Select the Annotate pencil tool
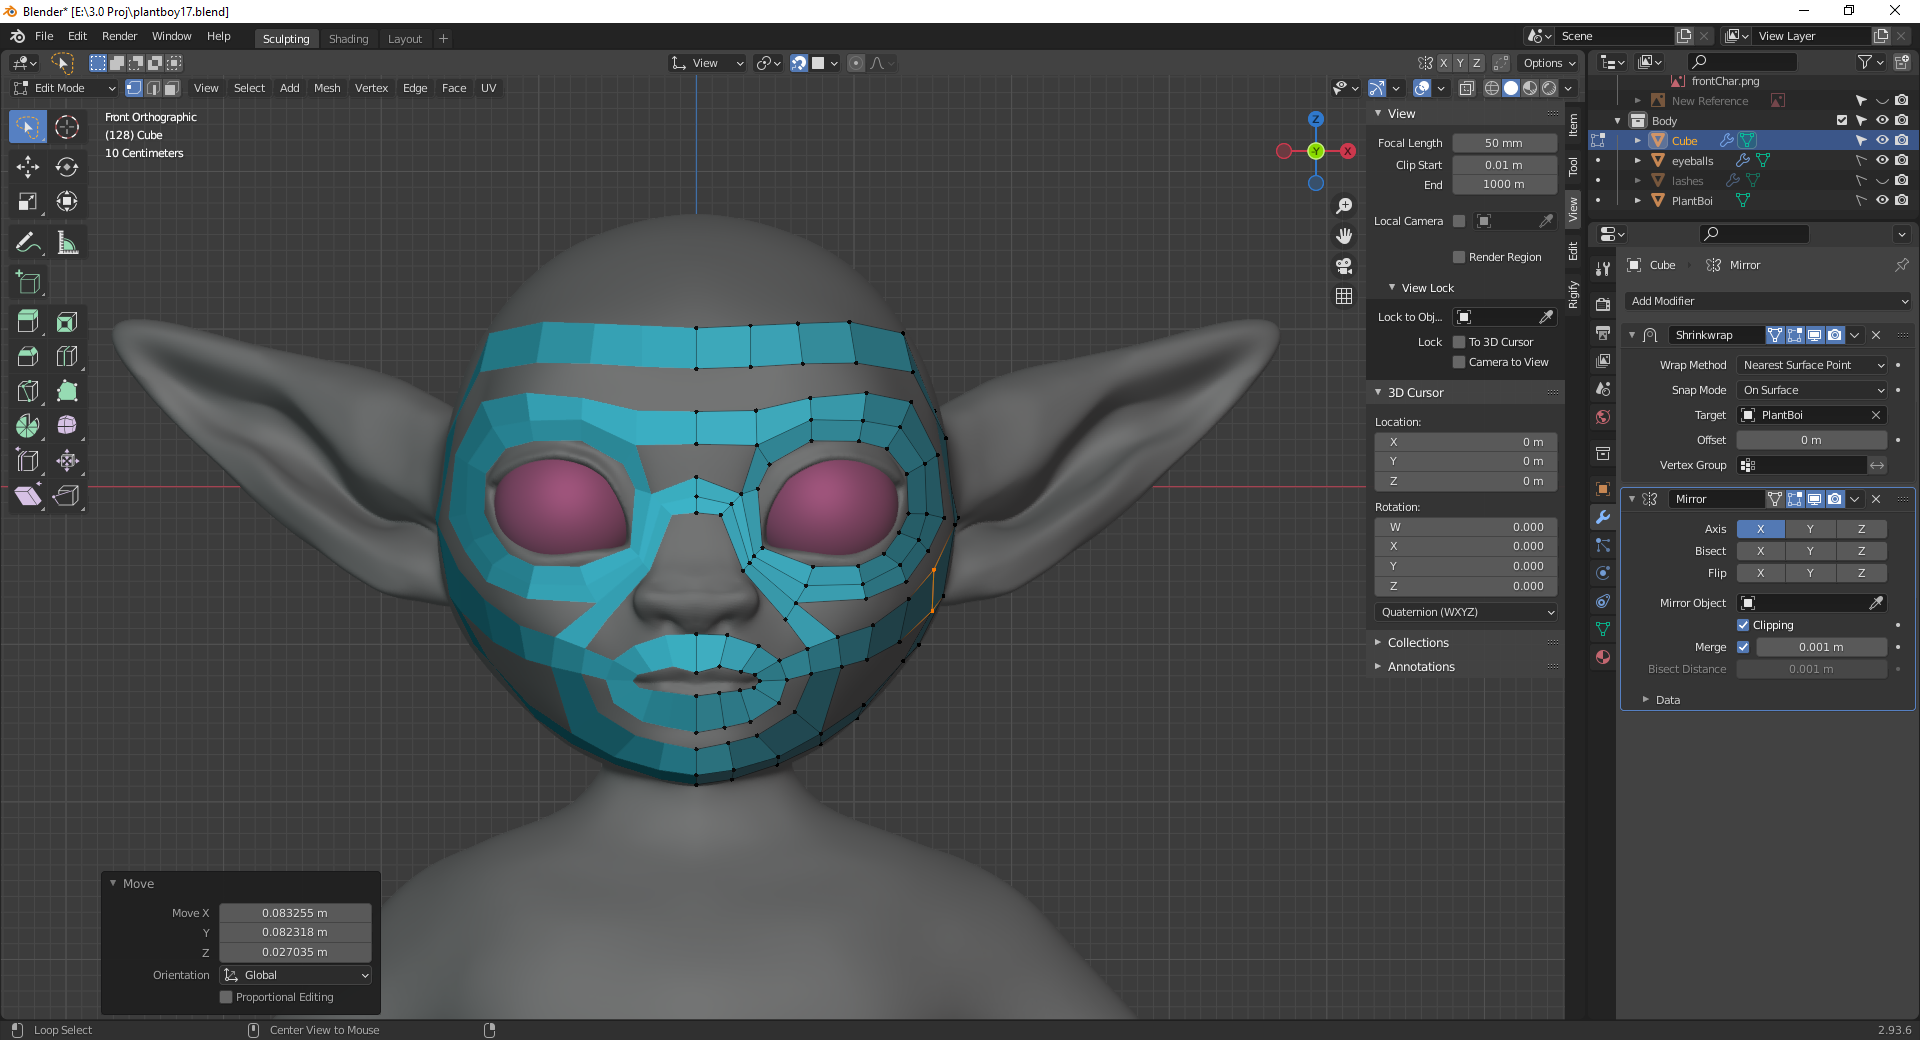The image size is (1920, 1040). click(28, 243)
